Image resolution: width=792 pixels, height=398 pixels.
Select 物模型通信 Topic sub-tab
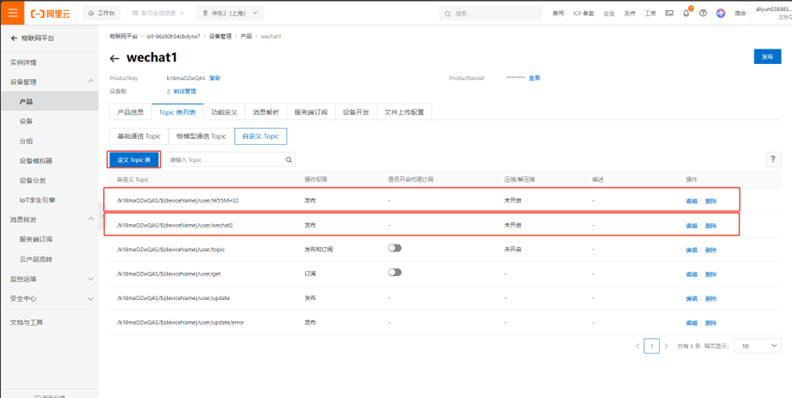[x=201, y=136]
